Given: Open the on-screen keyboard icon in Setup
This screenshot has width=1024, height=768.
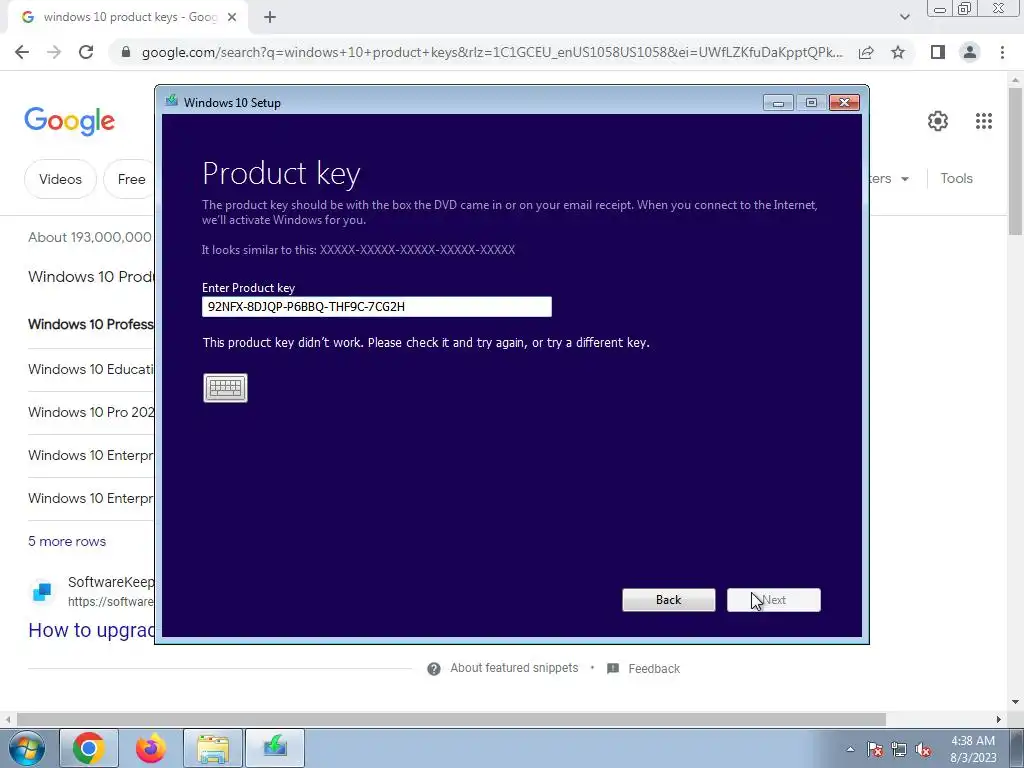Looking at the screenshot, I should click(225, 388).
